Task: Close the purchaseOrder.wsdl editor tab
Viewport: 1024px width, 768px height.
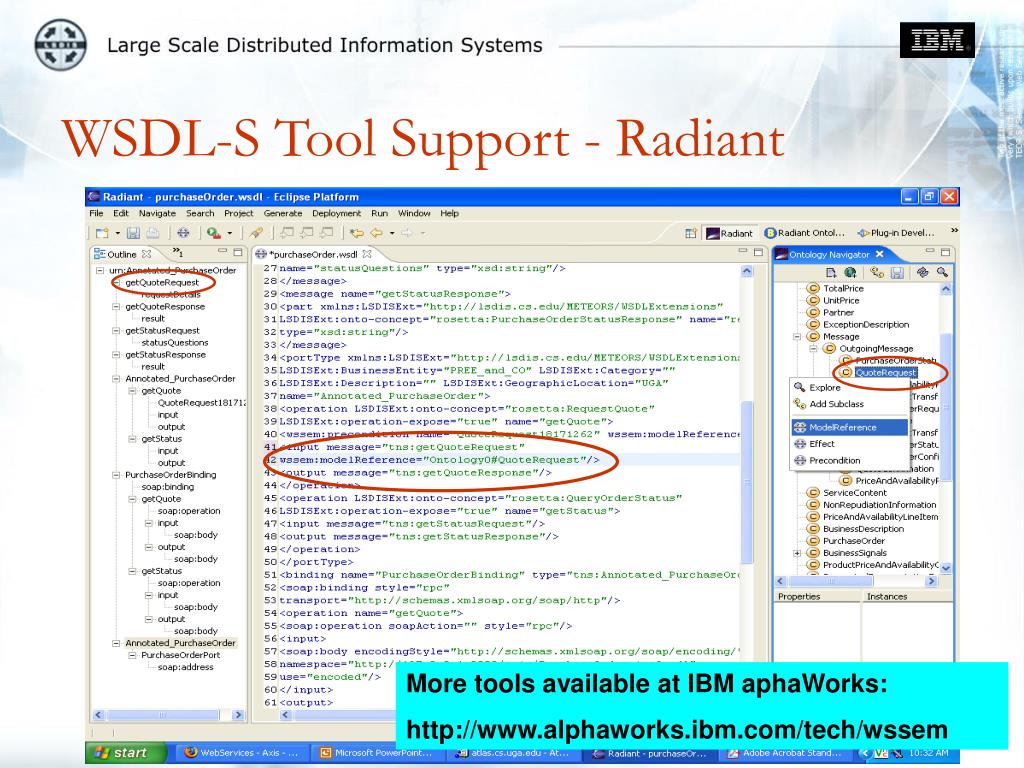Action: (367, 254)
